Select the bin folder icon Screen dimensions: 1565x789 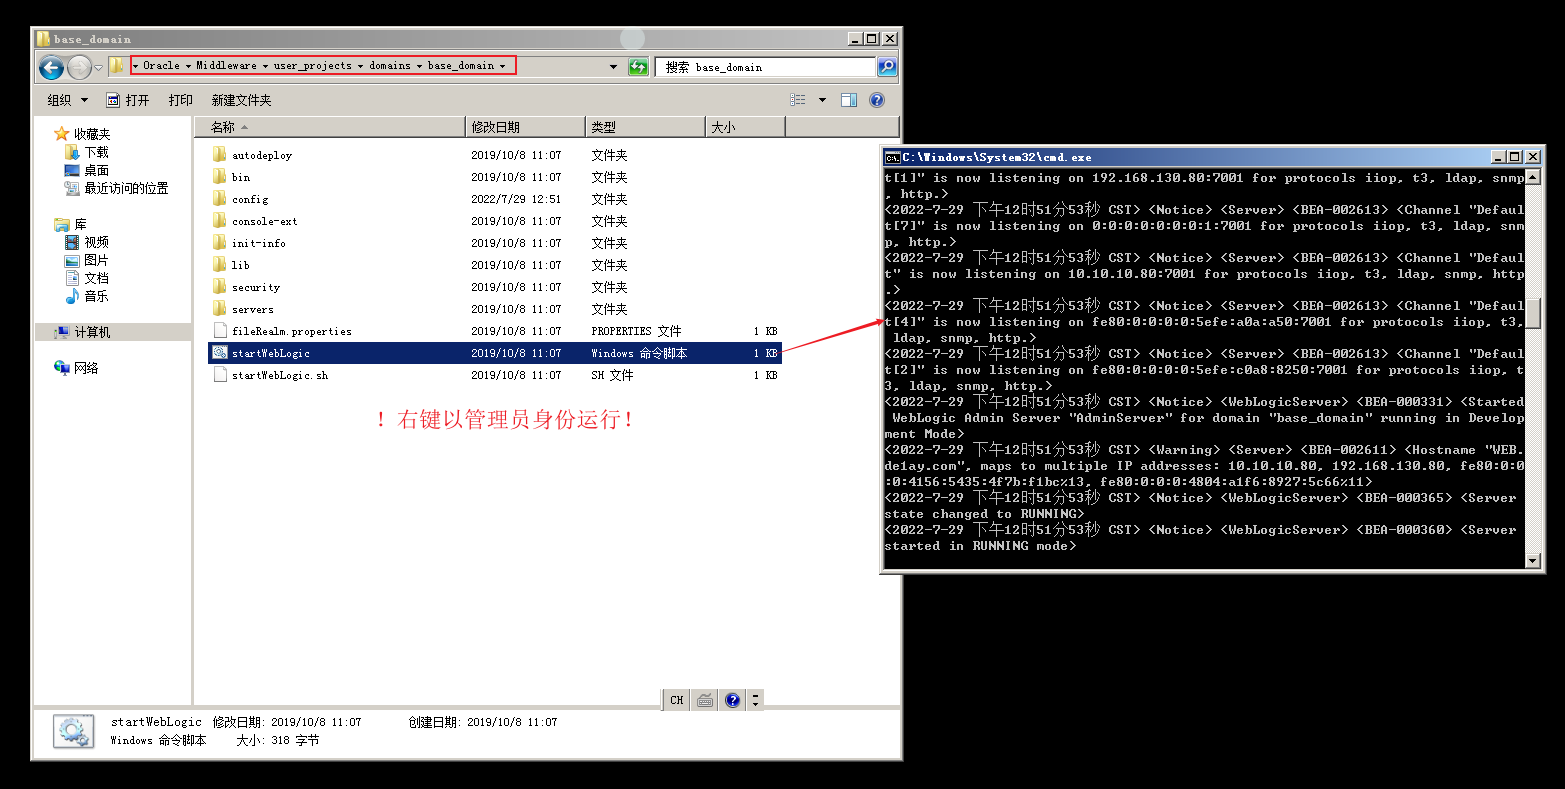click(x=220, y=177)
